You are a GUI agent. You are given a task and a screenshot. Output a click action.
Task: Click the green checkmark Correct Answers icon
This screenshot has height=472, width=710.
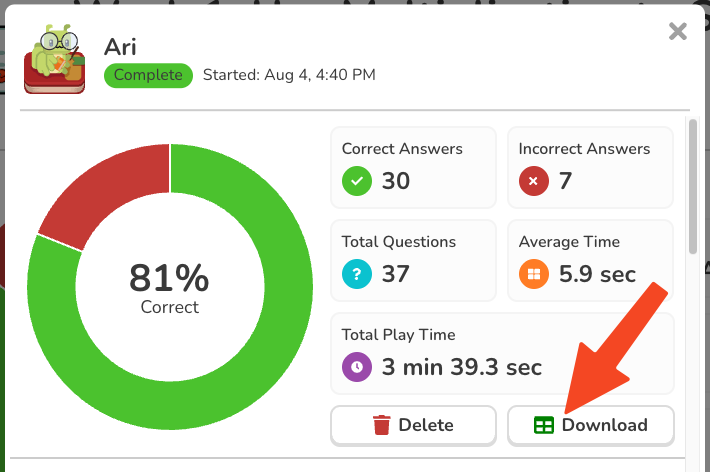357,181
